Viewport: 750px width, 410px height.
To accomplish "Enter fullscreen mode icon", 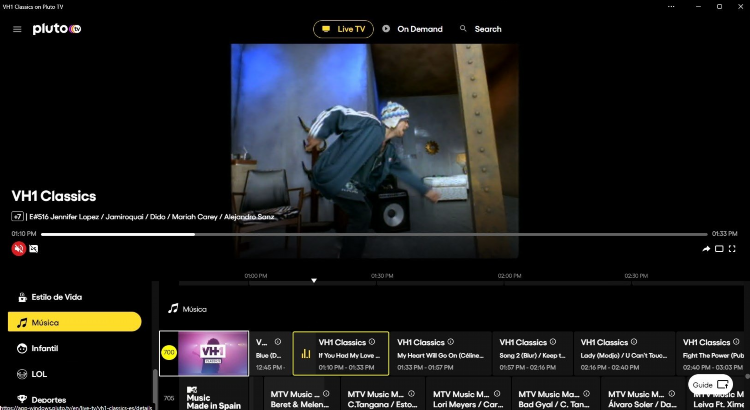I will tap(732, 249).
